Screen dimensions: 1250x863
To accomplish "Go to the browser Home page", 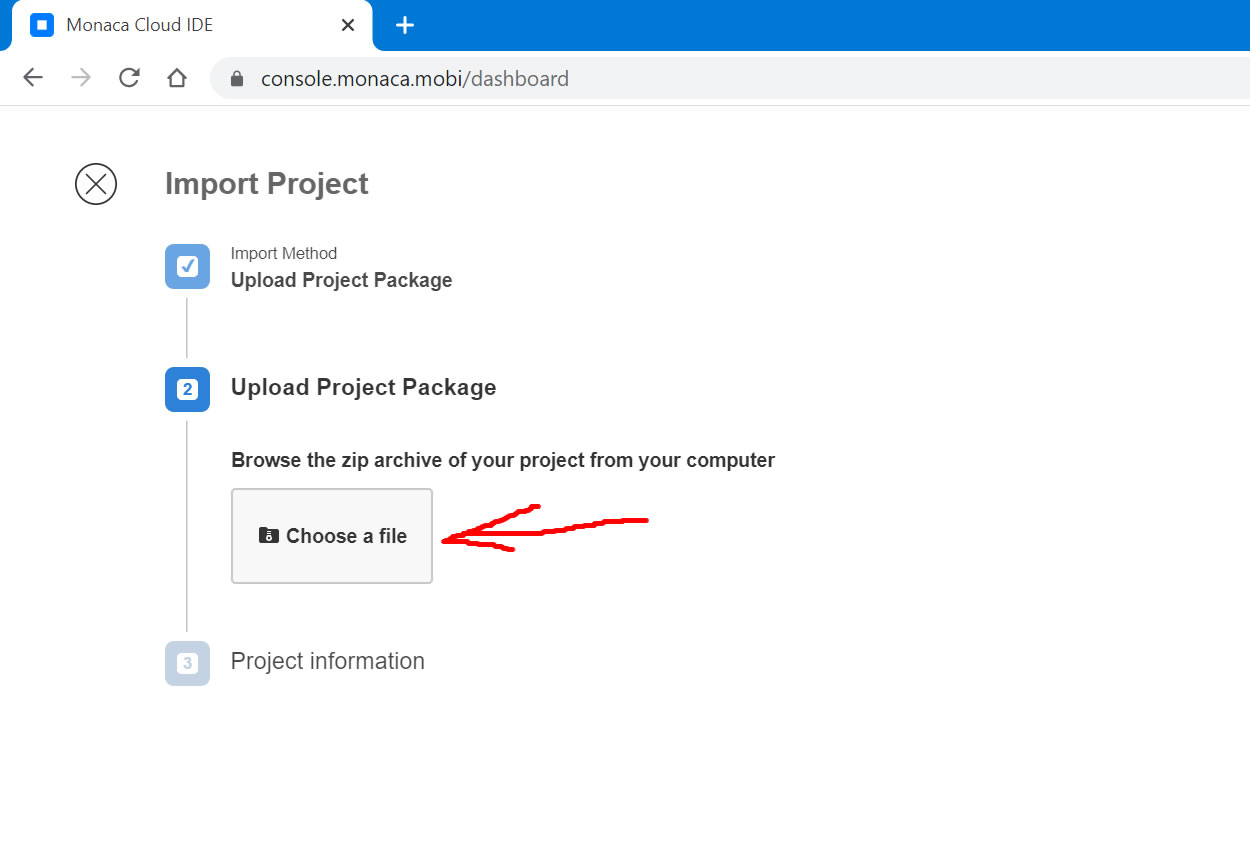I will (177, 78).
